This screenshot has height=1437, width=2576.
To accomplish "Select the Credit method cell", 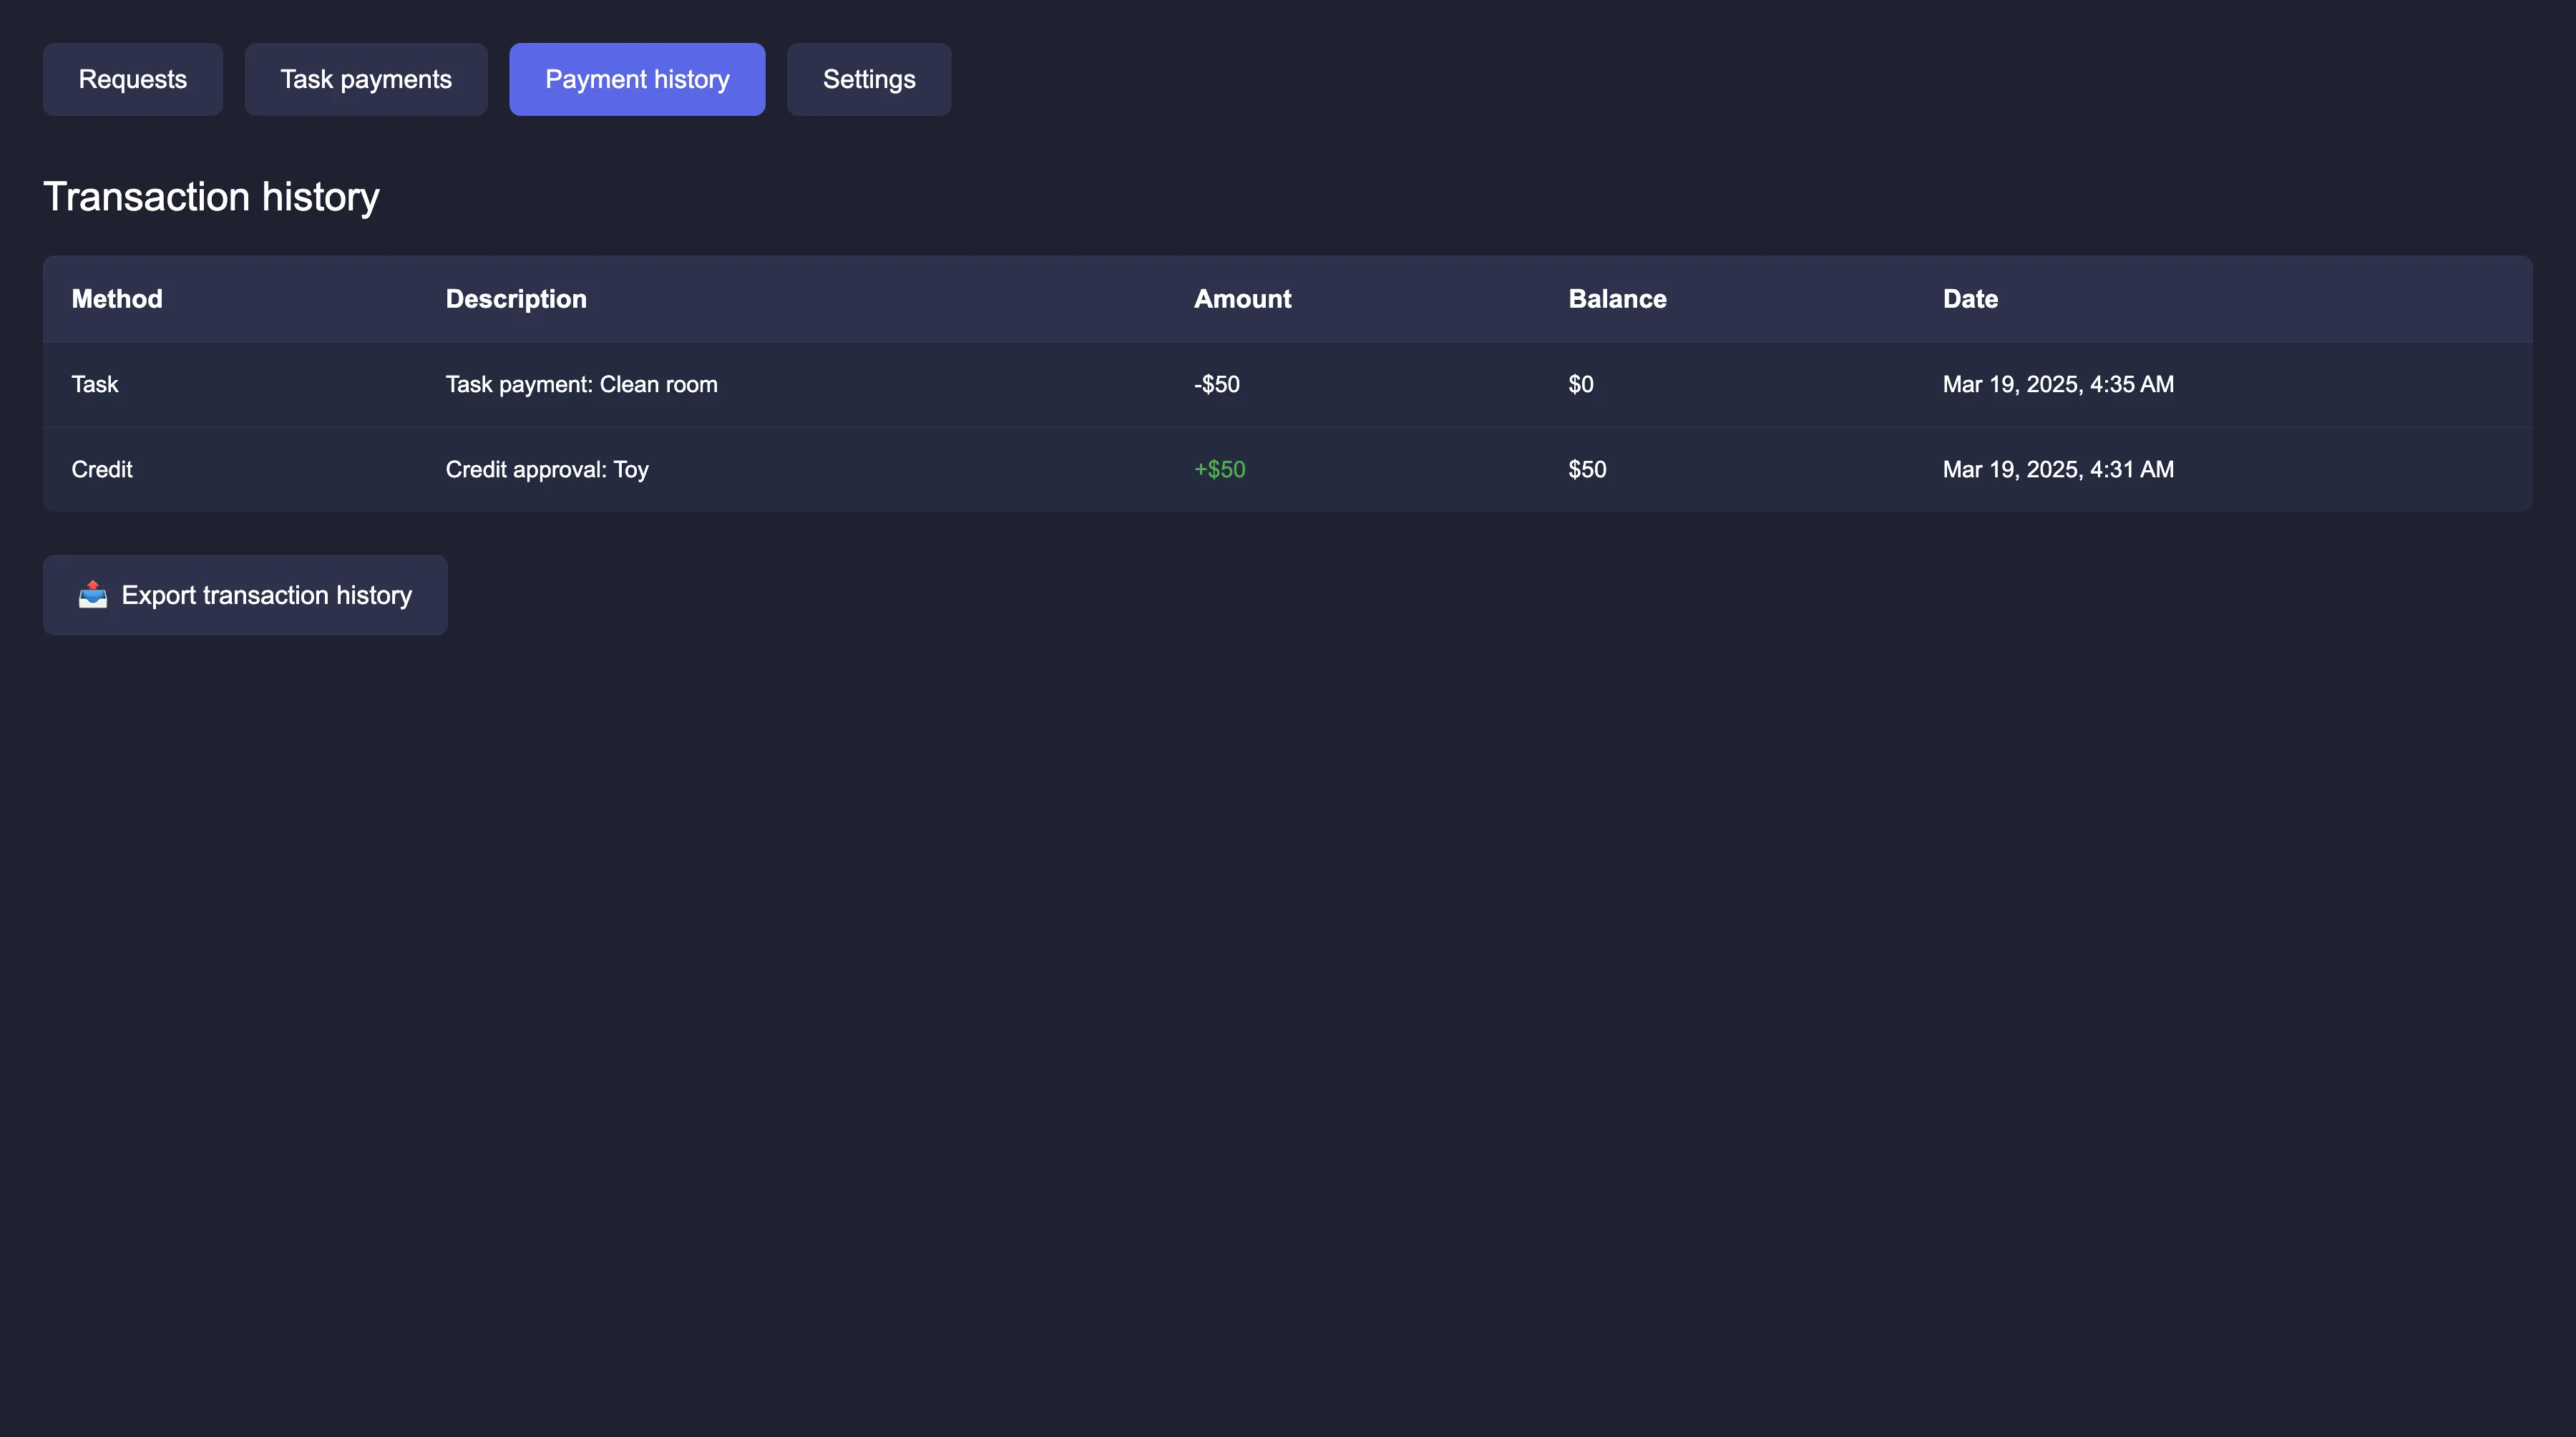I will coord(102,469).
